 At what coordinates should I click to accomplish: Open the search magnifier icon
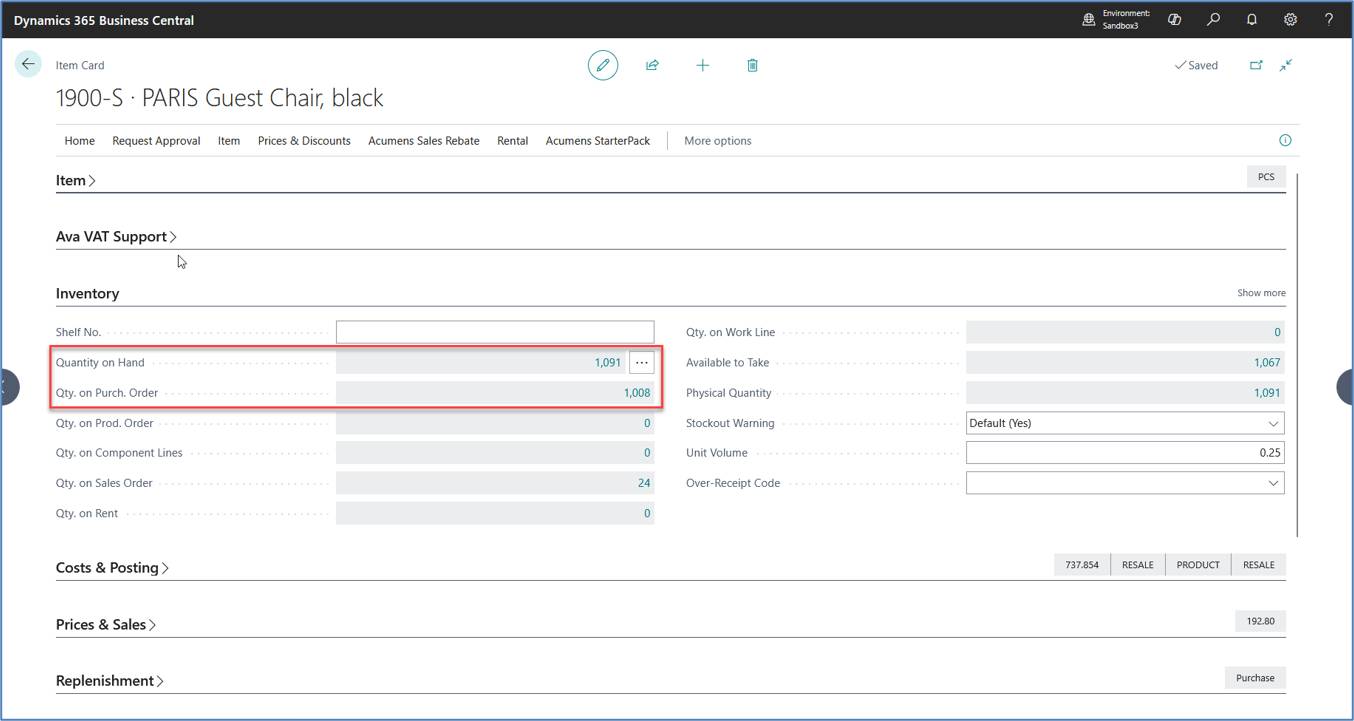(1213, 19)
